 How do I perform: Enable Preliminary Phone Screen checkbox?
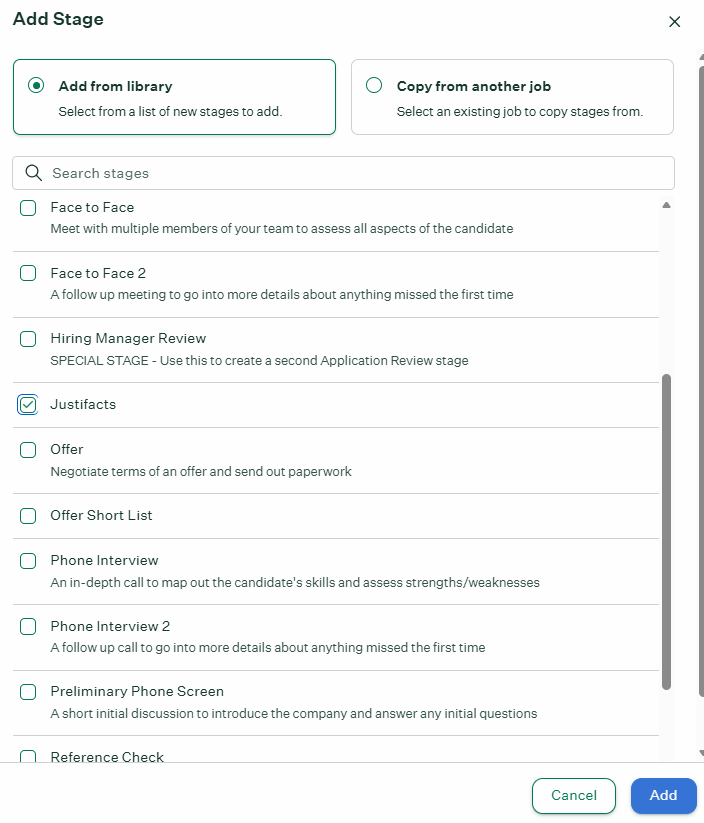tap(28, 692)
